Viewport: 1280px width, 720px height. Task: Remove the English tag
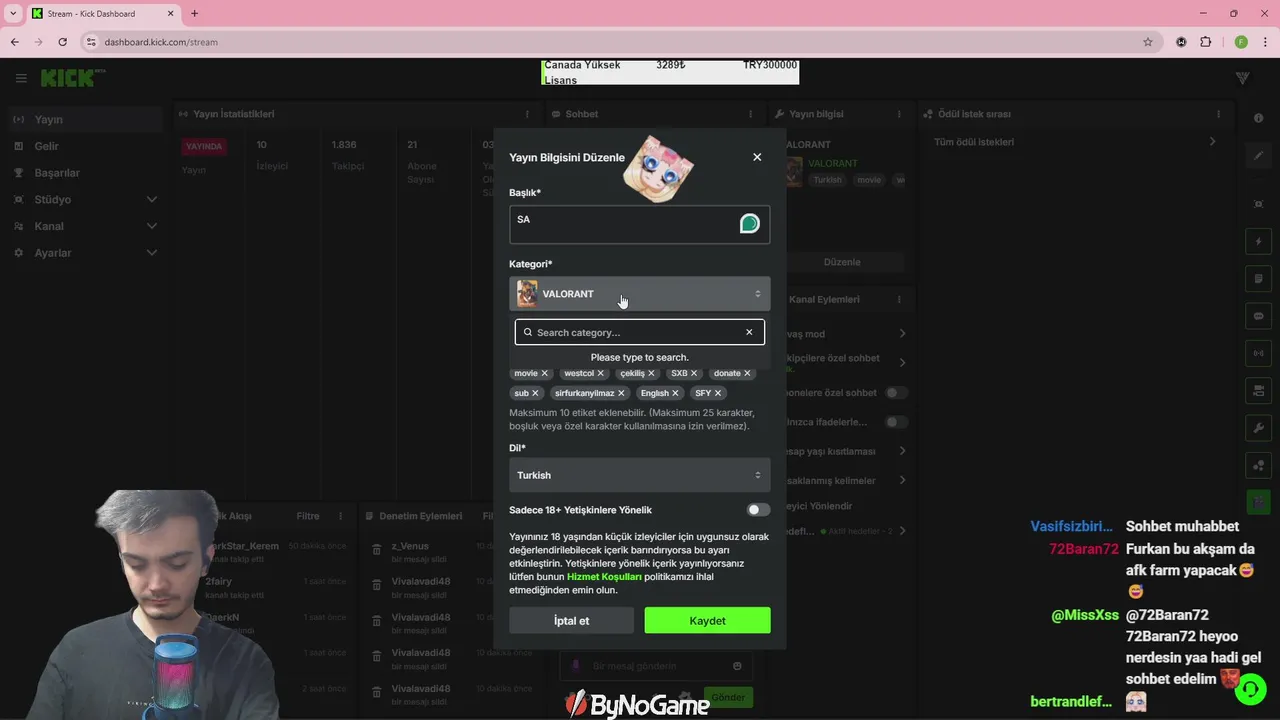click(675, 393)
